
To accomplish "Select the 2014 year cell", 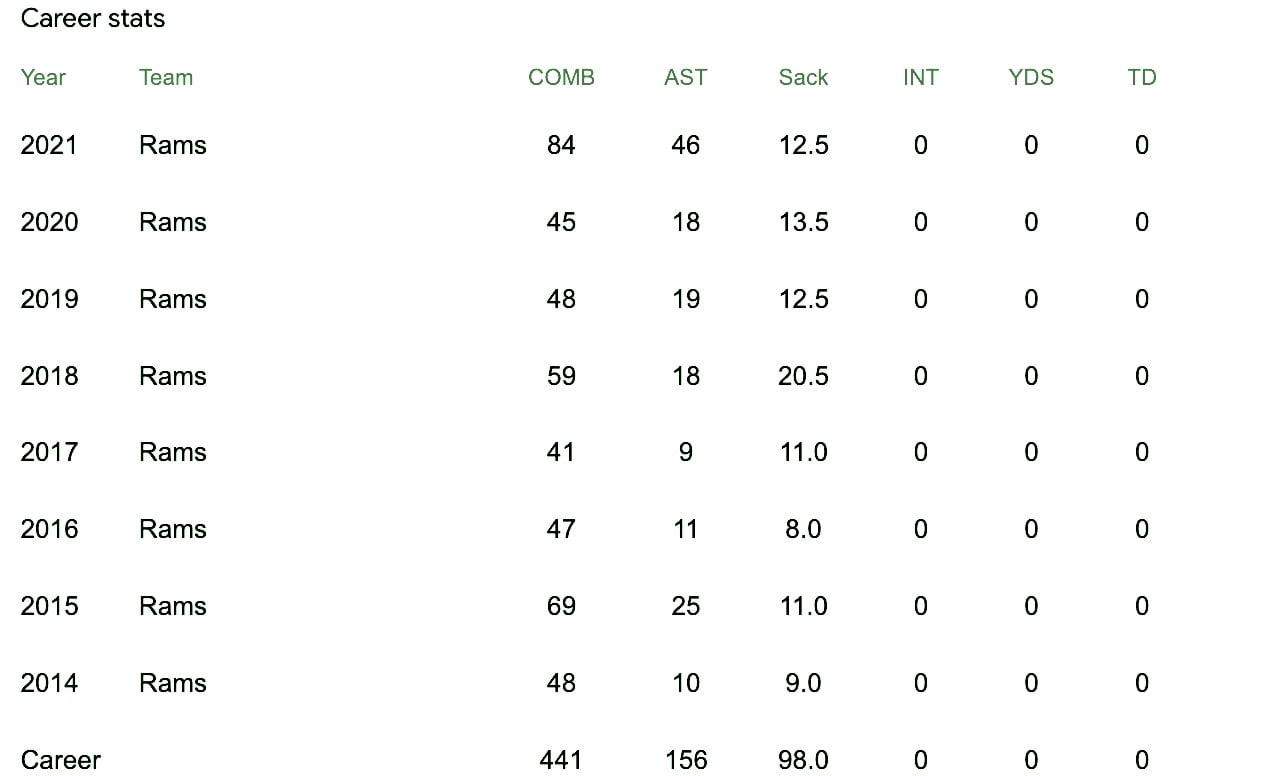I will click(49, 683).
